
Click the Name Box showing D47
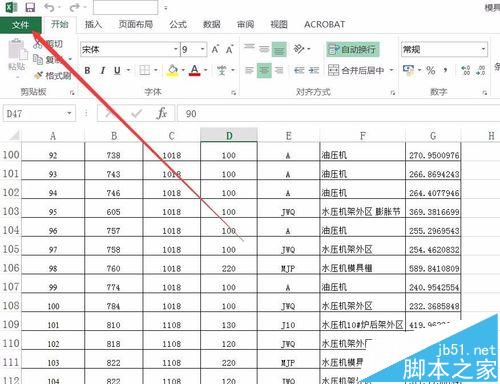pyautogui.click(x=39, y=114)
